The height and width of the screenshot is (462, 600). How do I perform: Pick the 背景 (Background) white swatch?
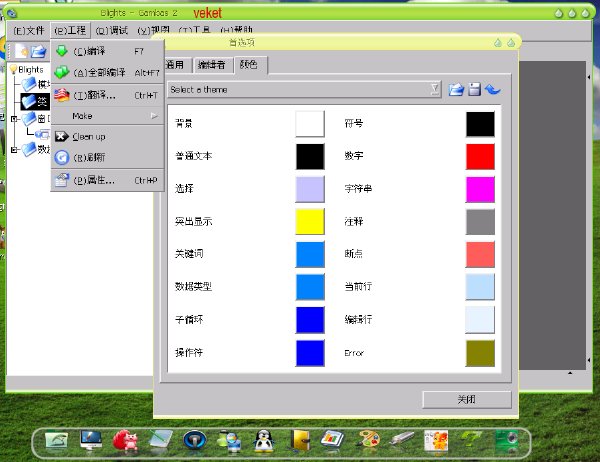(x=310, y=124)
